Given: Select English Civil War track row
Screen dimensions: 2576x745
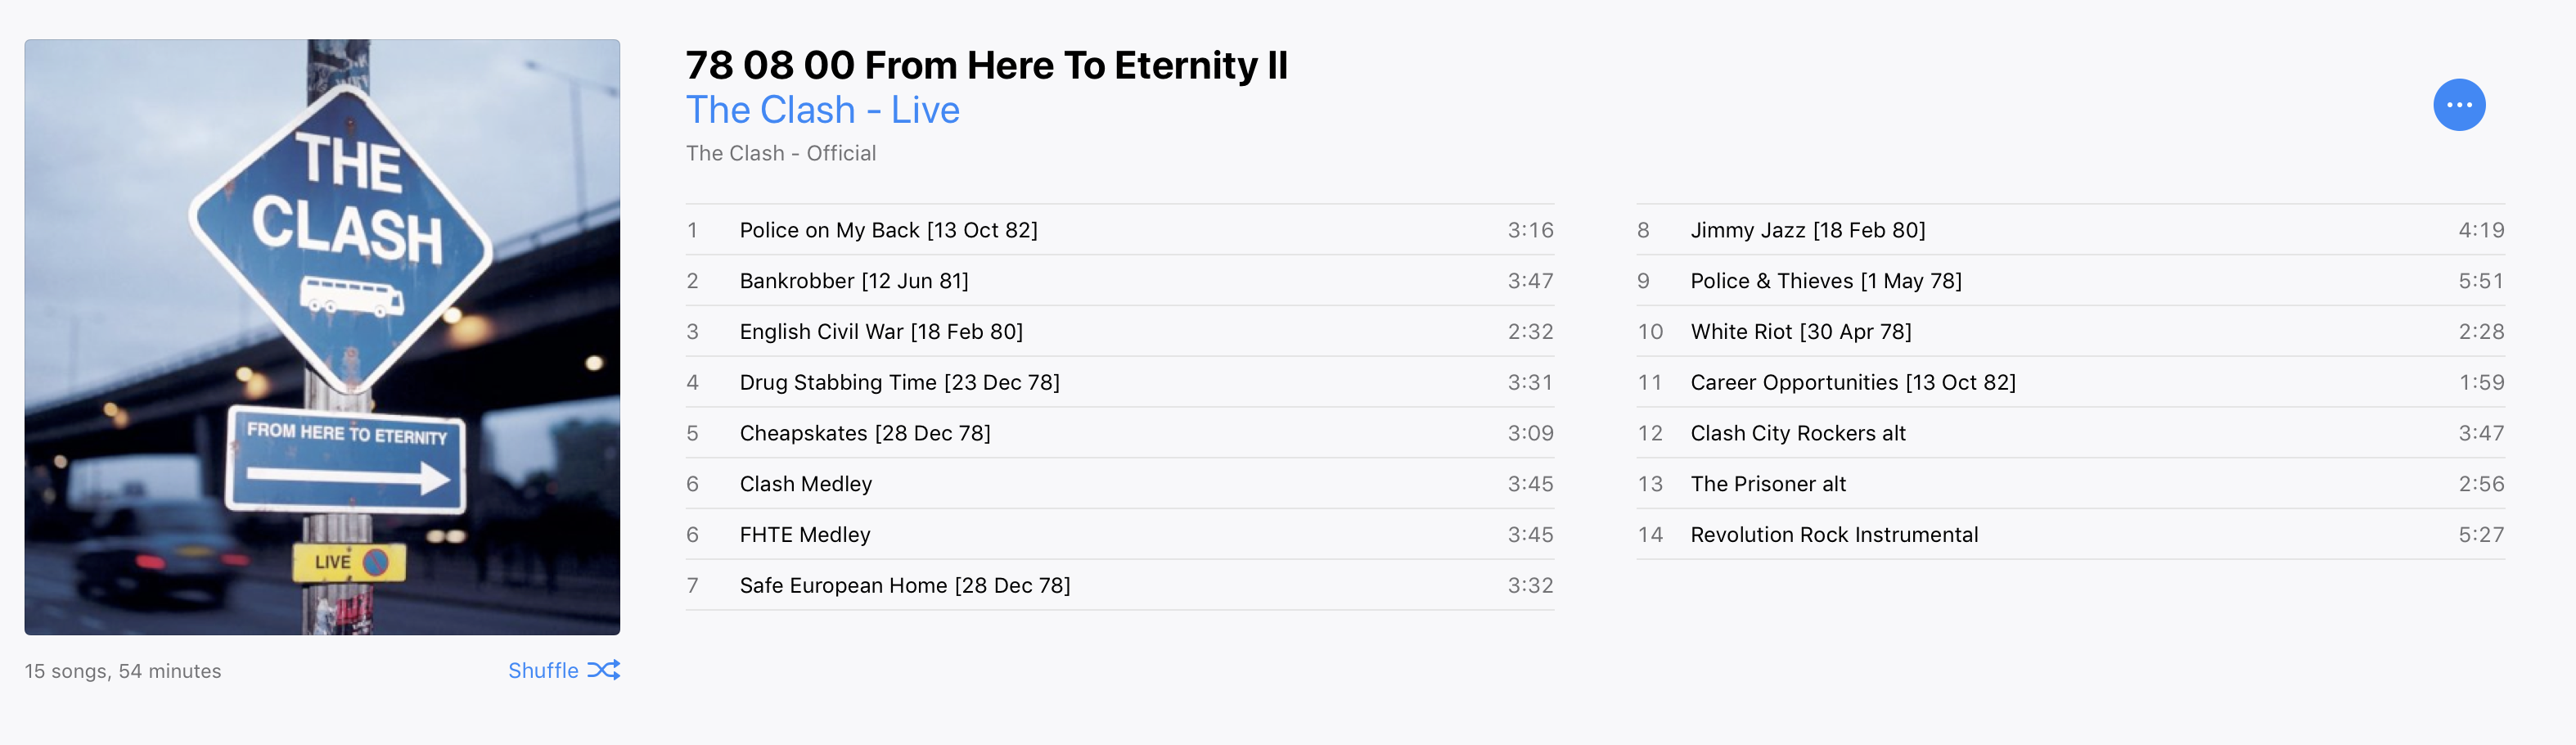Looking at the screenshot, I should pos(1119,332).
